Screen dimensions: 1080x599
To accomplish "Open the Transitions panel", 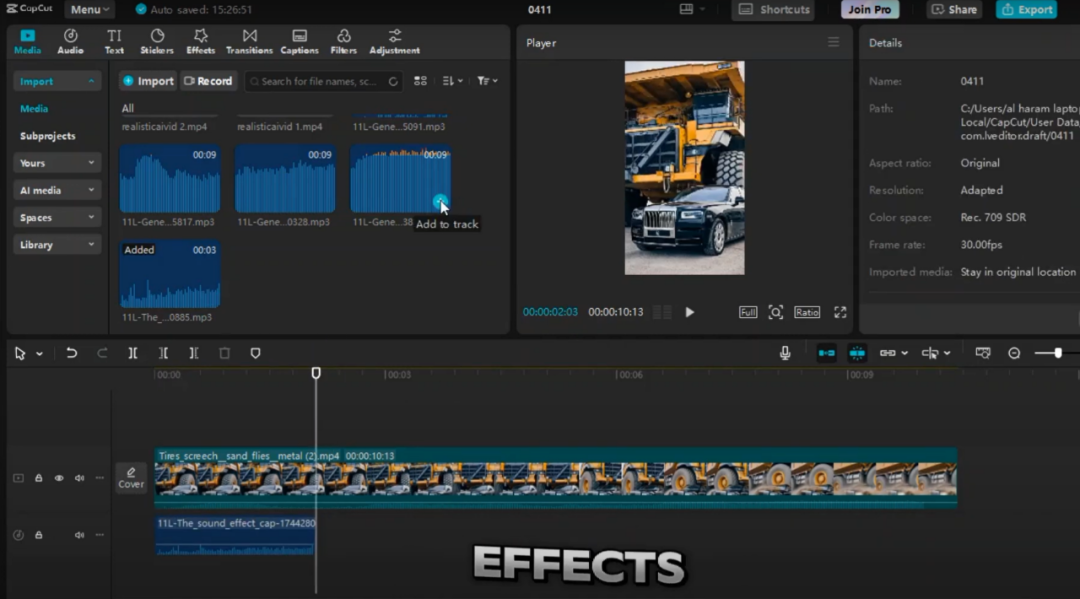I will coord(249,41).
